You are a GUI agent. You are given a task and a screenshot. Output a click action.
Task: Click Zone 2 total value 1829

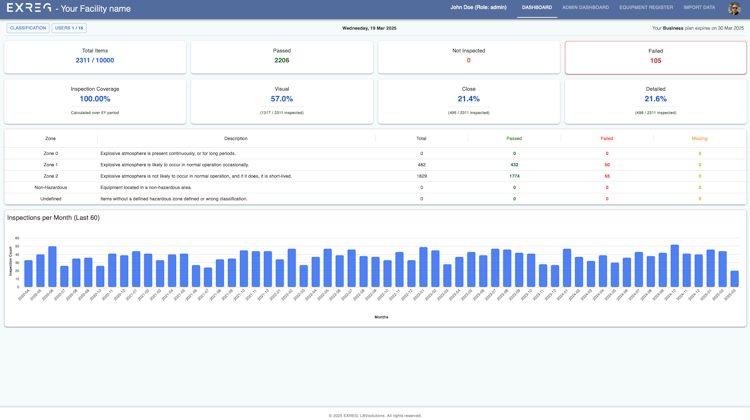(x=421, y=176)
